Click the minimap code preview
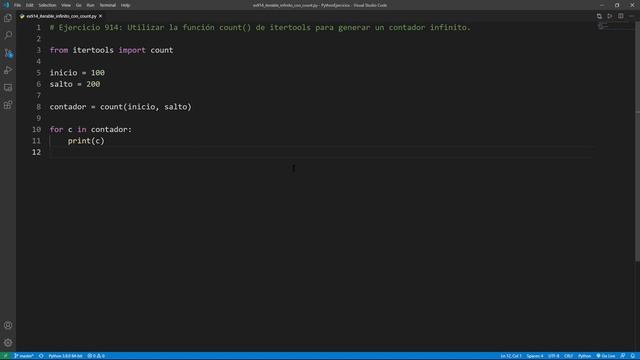The width and height of the screenshot is (640, 360). (x=602, y=27)
